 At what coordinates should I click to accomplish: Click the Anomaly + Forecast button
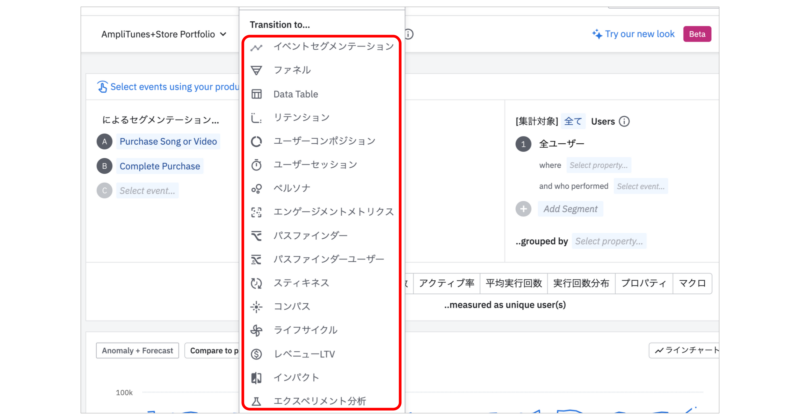coord(137,351)
